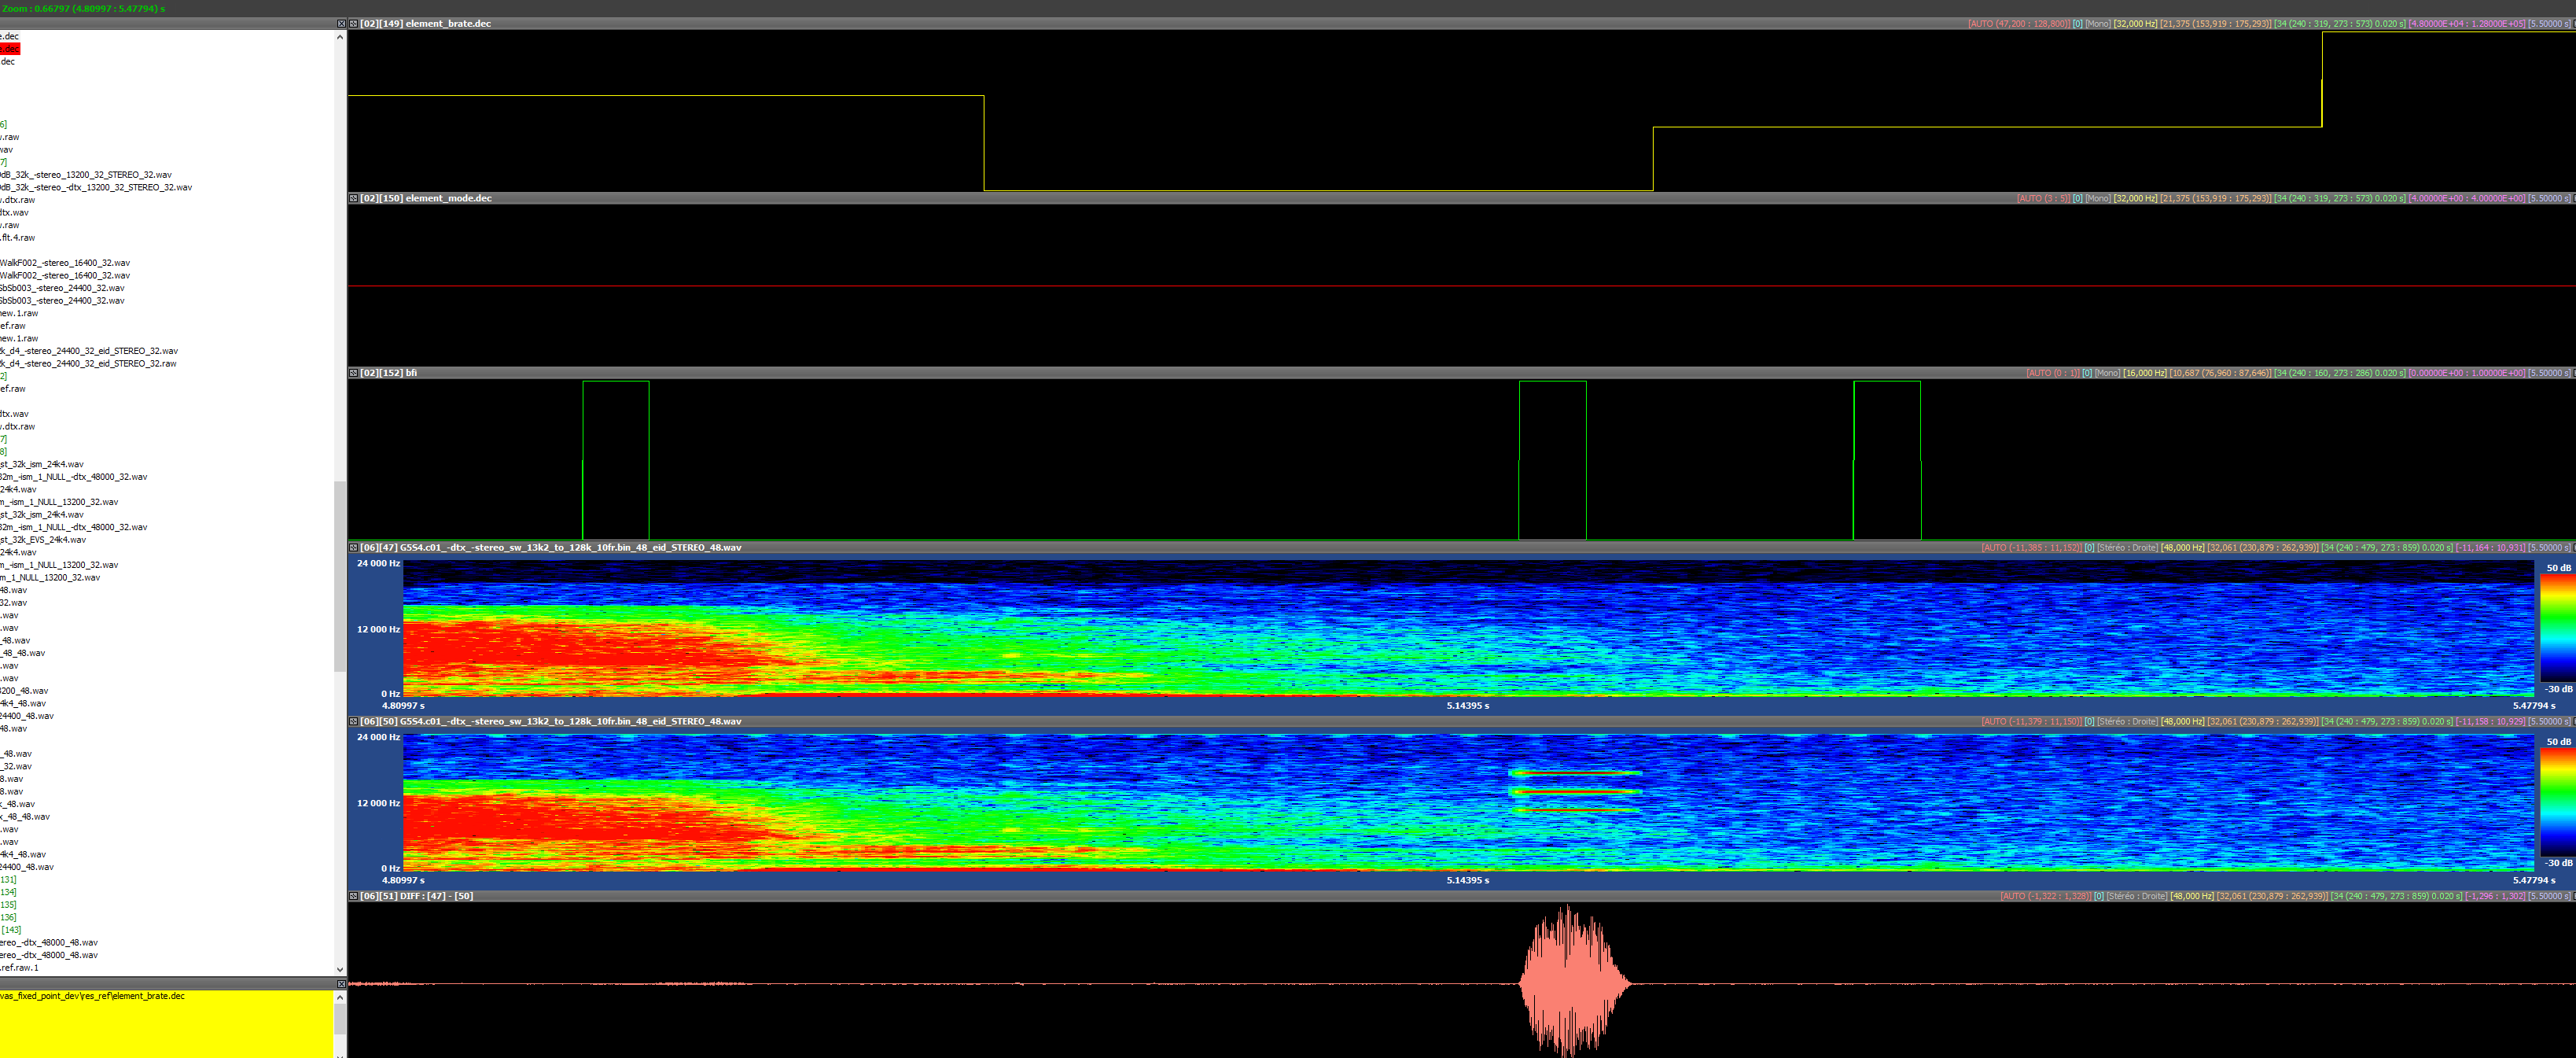The width and height of the screenshot is (2576, 1058).
Task: Select WalkF002_-stereo_16400_32.wav top entry
Action: tap(64, 263)
